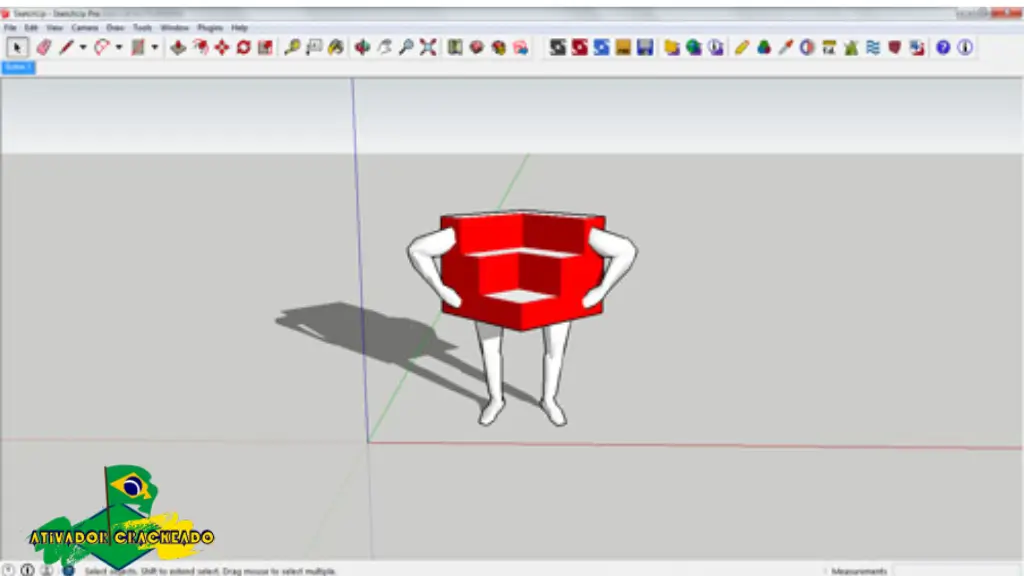The width and height of the screenshot is (1024, 576).
Task: Open the Edit menu
Action: pyautogui.click(x=31, y=27)
